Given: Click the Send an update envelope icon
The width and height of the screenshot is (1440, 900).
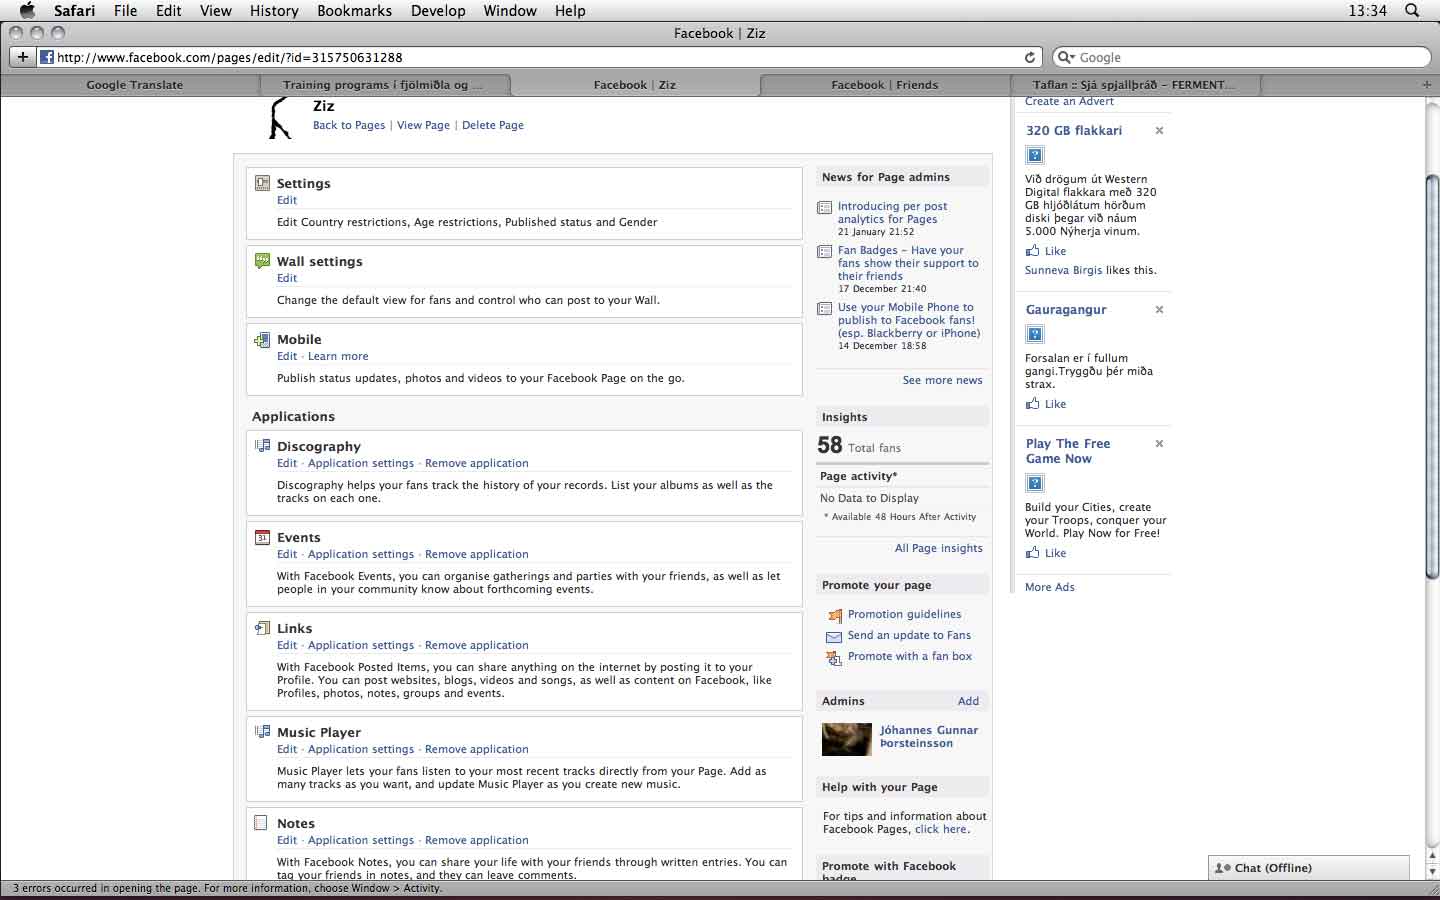Looking at the screenshot, I should tap(834, 636).
